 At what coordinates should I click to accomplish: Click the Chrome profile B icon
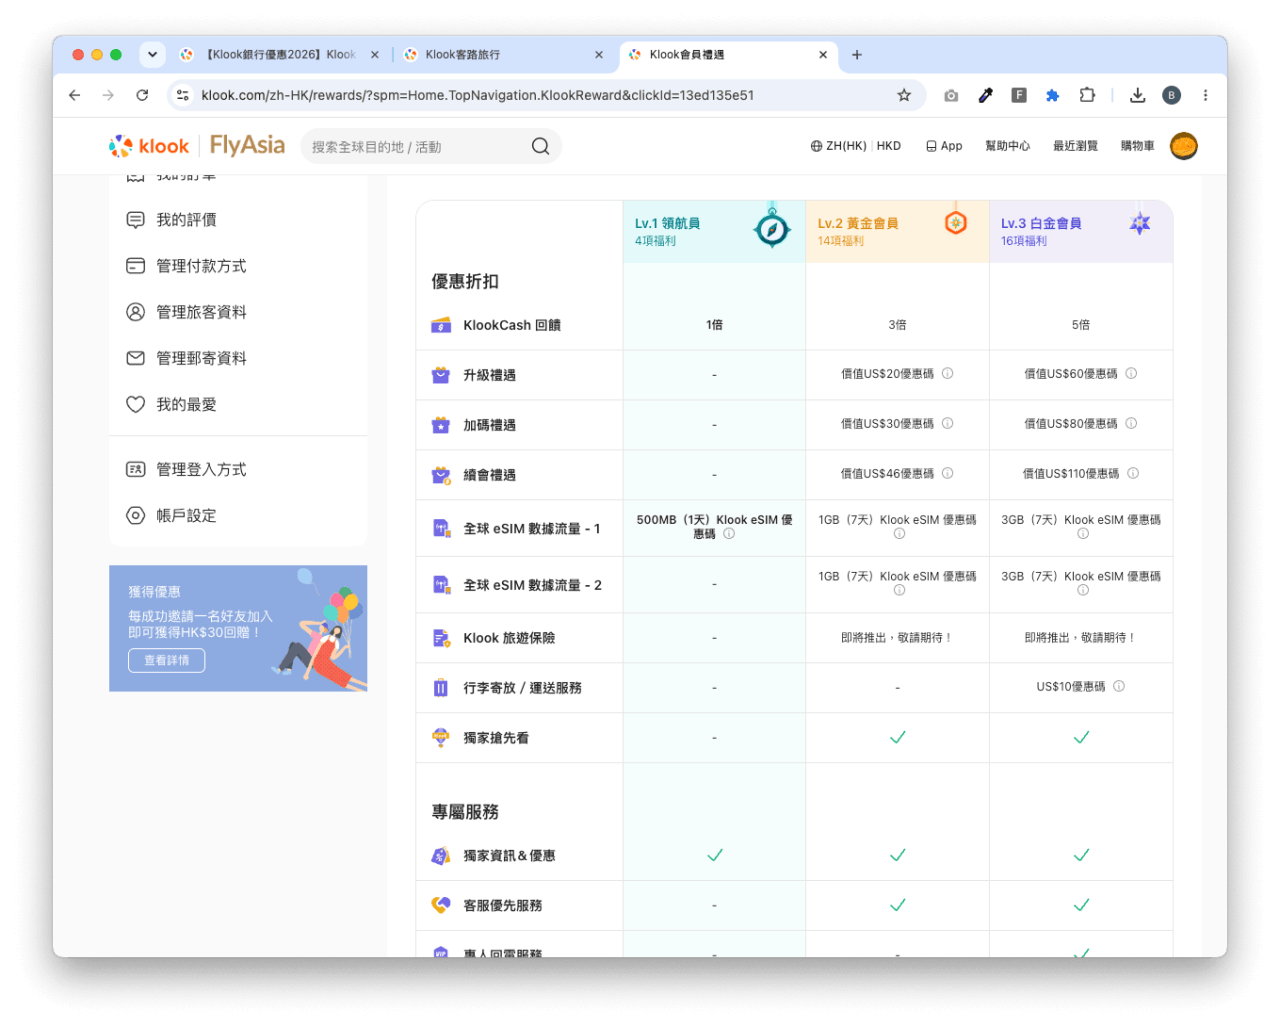click(1171, 95)
